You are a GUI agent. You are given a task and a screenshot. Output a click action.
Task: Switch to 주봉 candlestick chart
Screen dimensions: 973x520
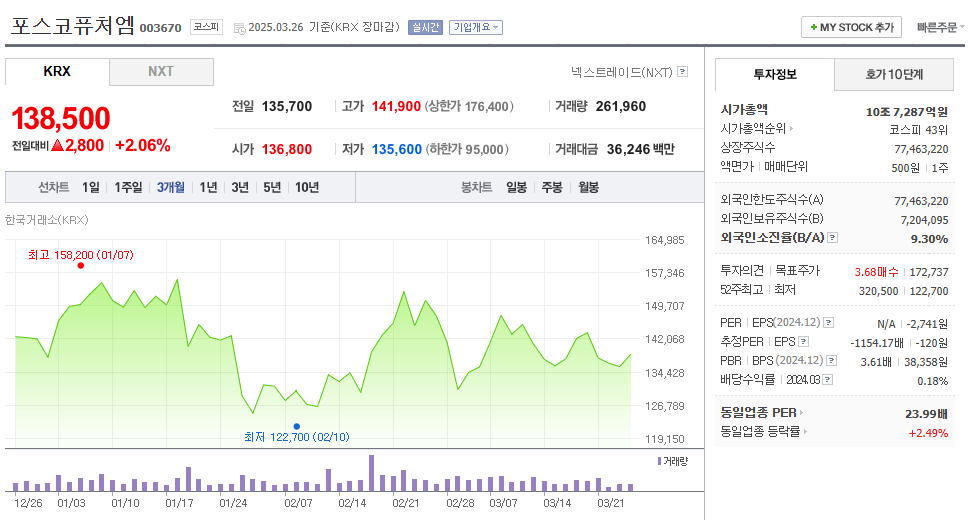pos(552,187)
